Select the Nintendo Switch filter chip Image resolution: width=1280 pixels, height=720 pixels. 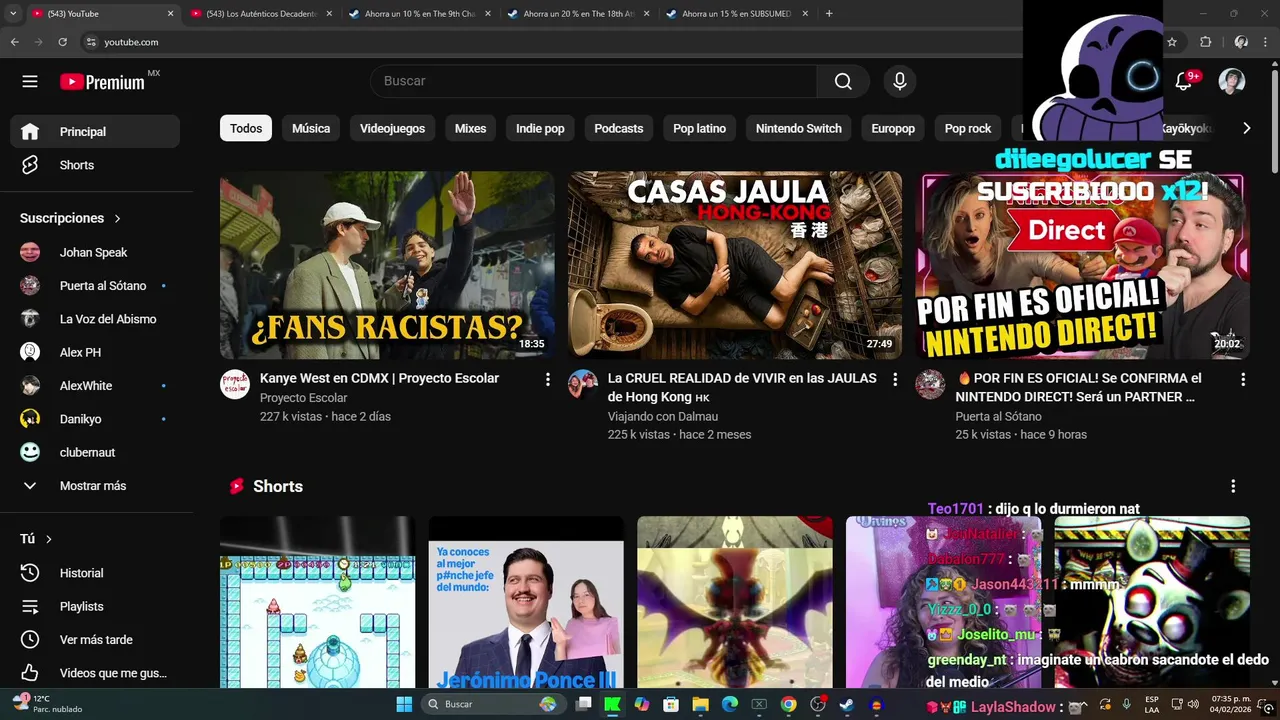click(x=799, y=128)
